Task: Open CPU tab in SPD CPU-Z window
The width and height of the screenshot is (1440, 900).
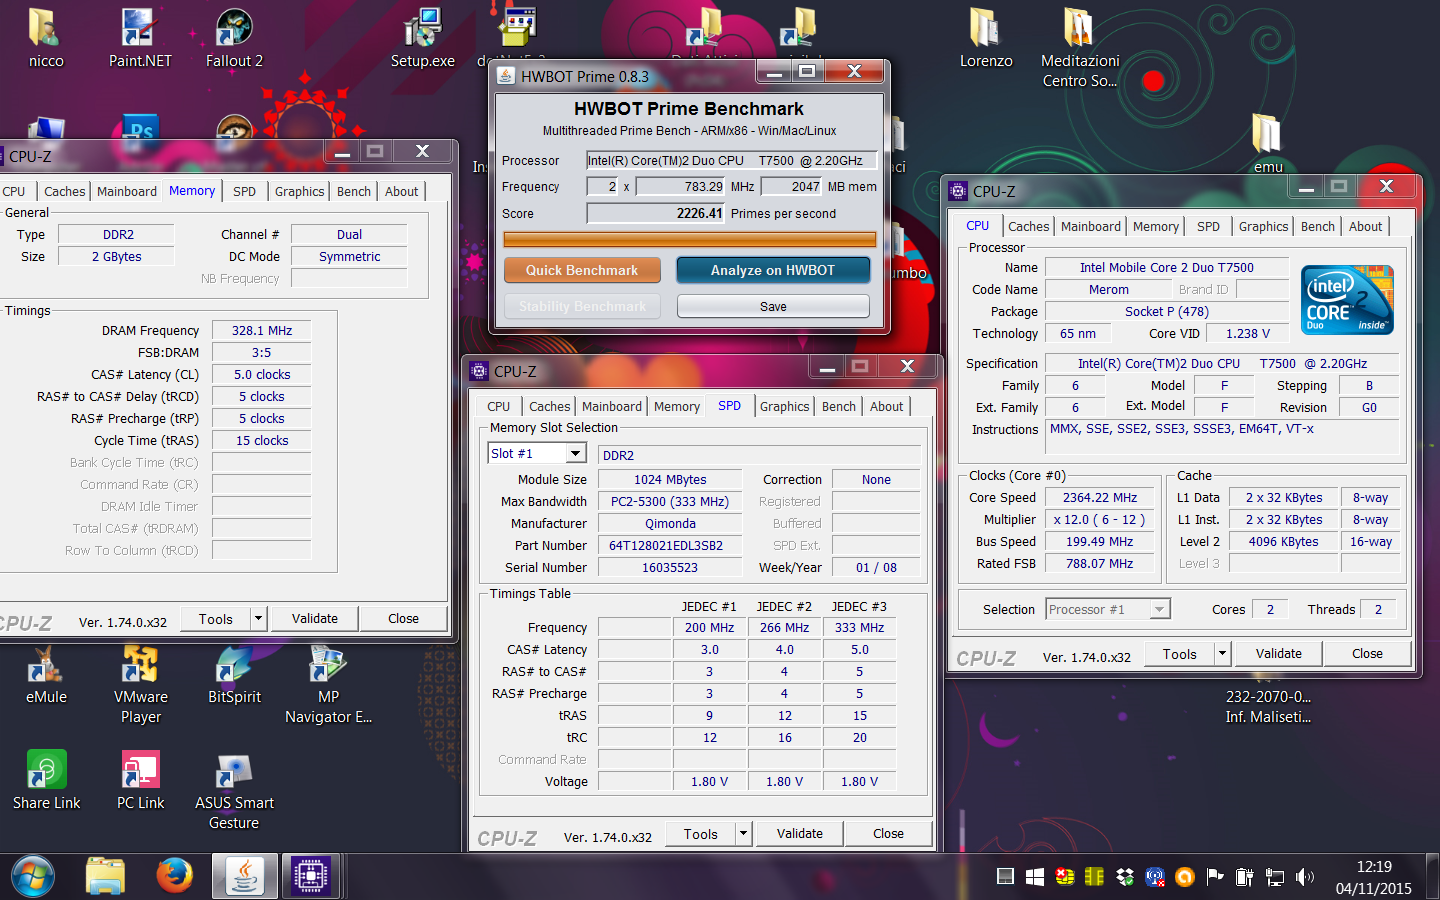Action: point(498,407)
